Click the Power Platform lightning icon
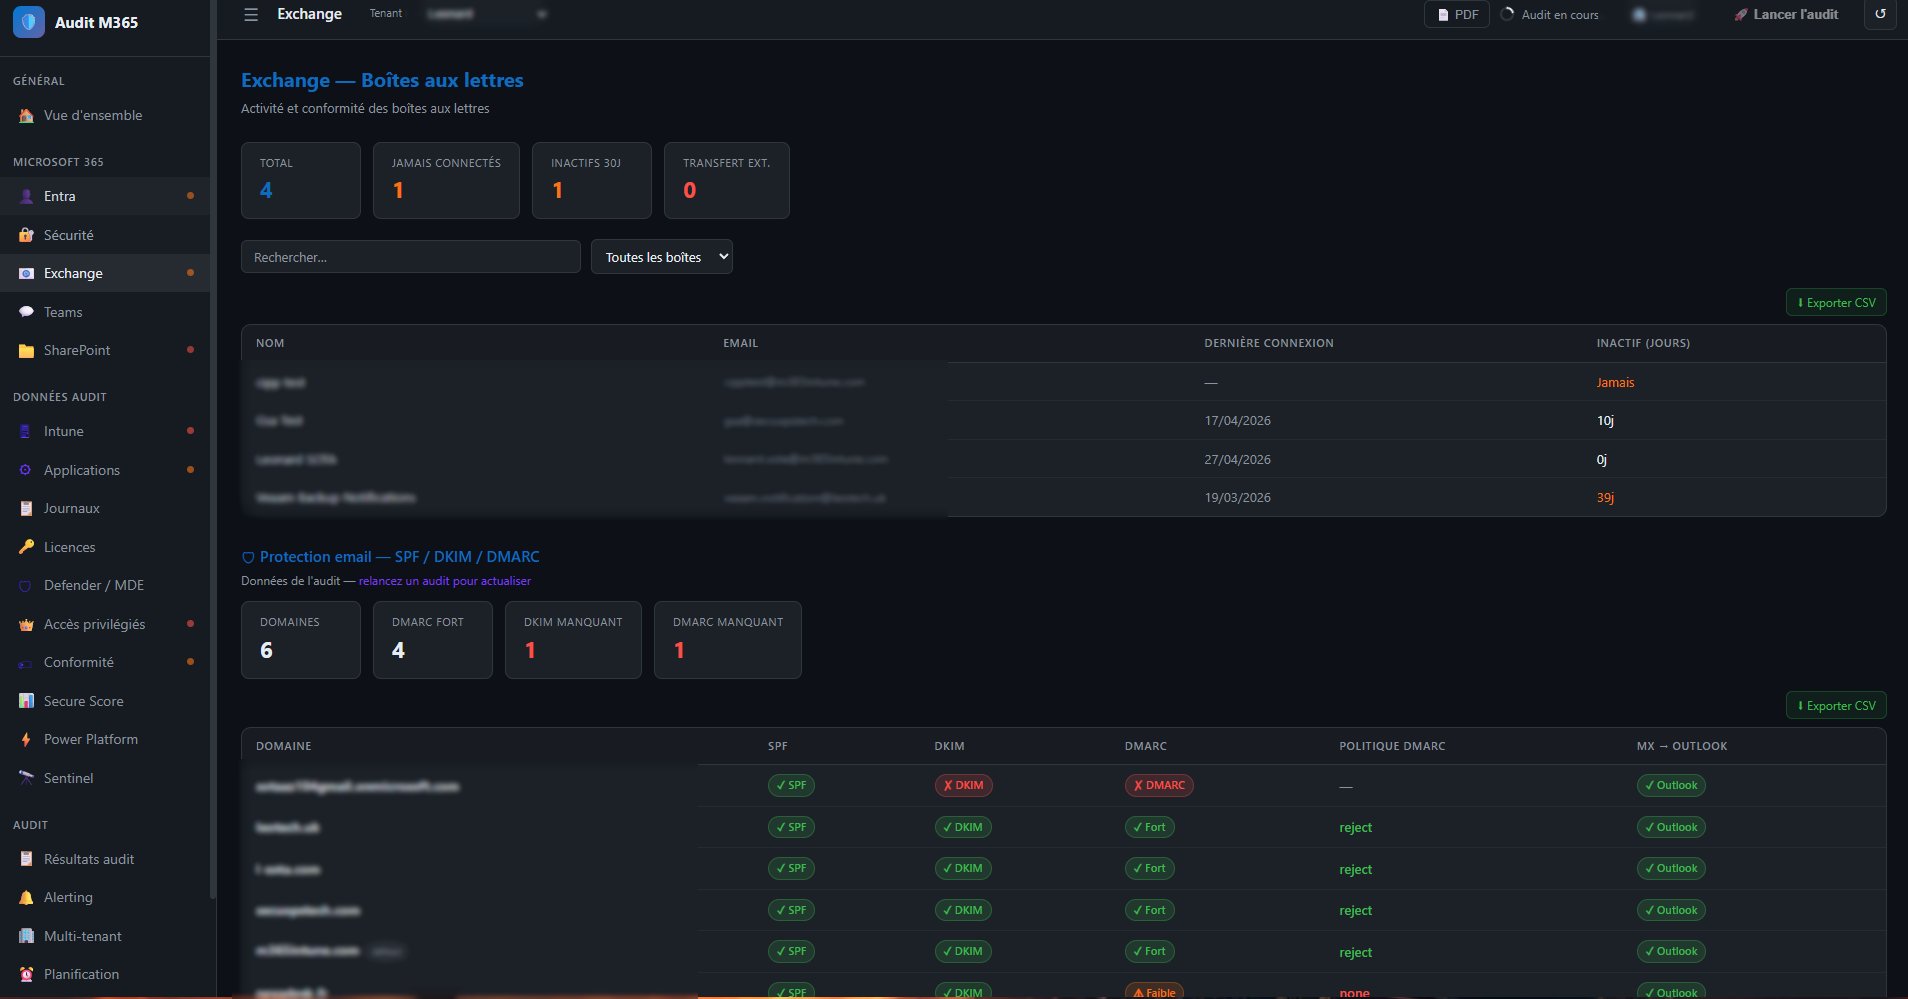This screenshot has height=999, width=1908. [x=26, y=740]
